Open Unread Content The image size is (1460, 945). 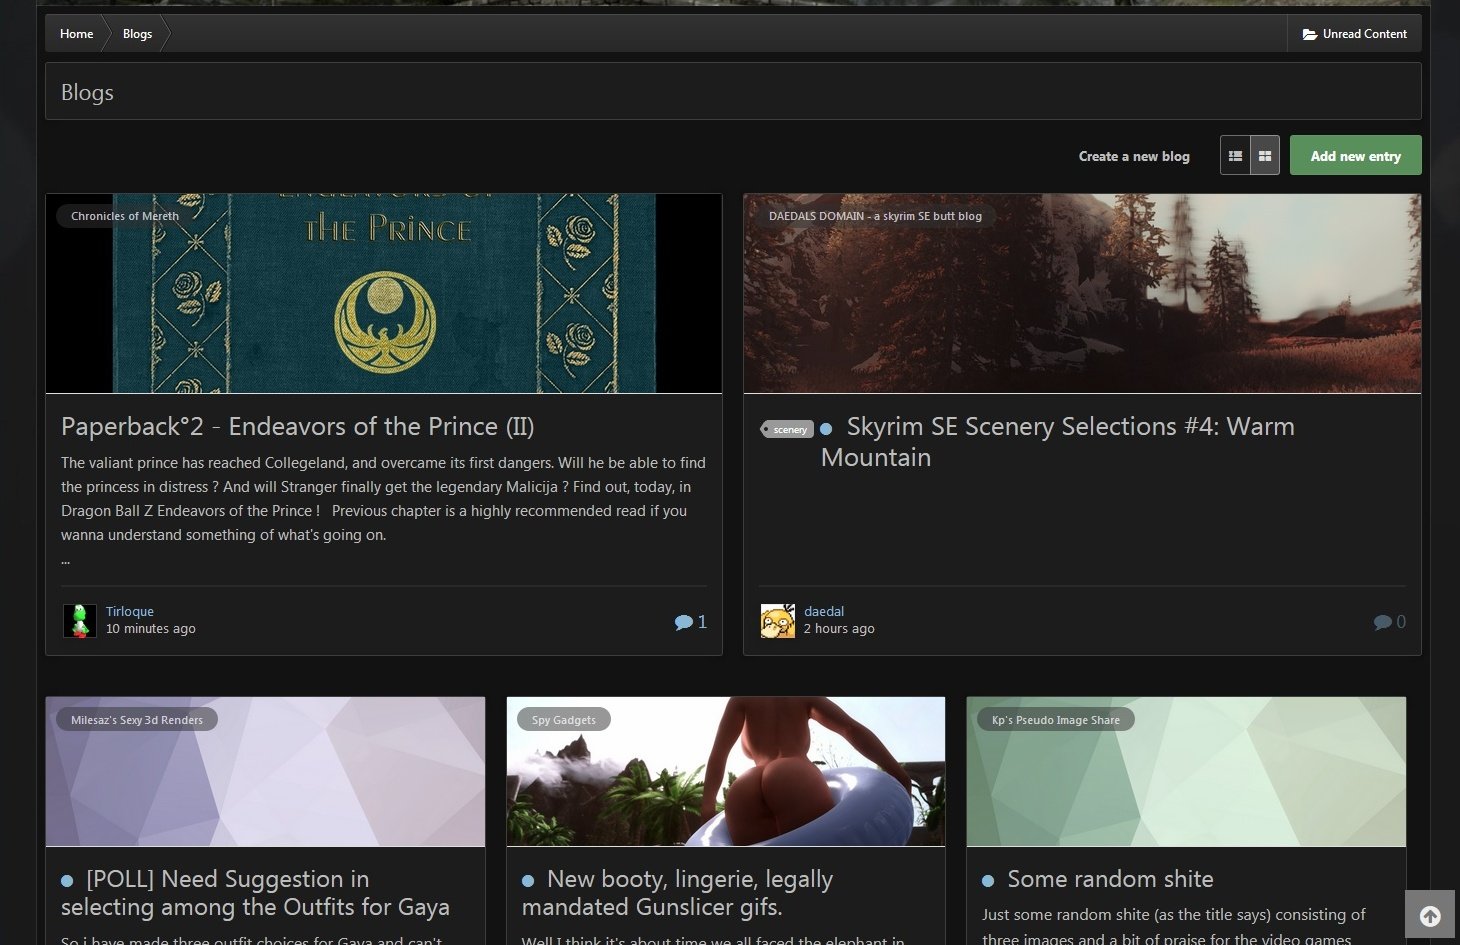coord(1354,34)
